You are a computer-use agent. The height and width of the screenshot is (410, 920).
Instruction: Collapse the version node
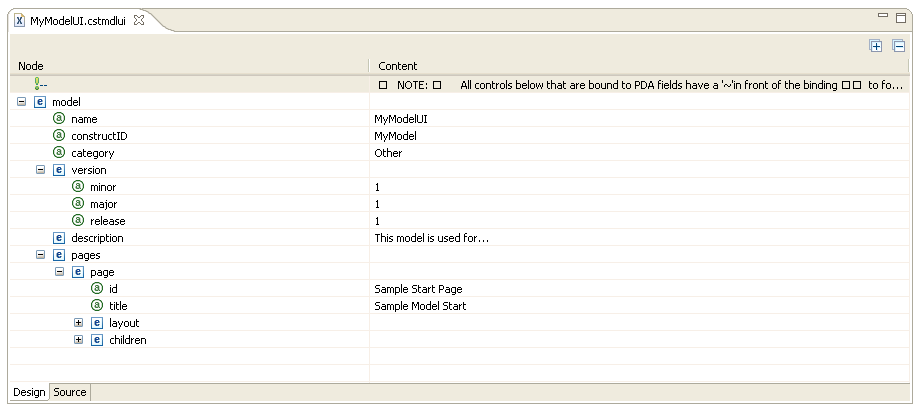click(41, 170)
